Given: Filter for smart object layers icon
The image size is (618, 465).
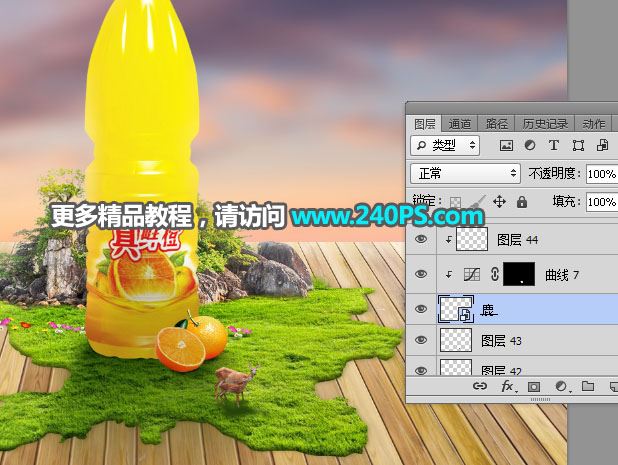Looking at the screenshot, I should 602,145.
